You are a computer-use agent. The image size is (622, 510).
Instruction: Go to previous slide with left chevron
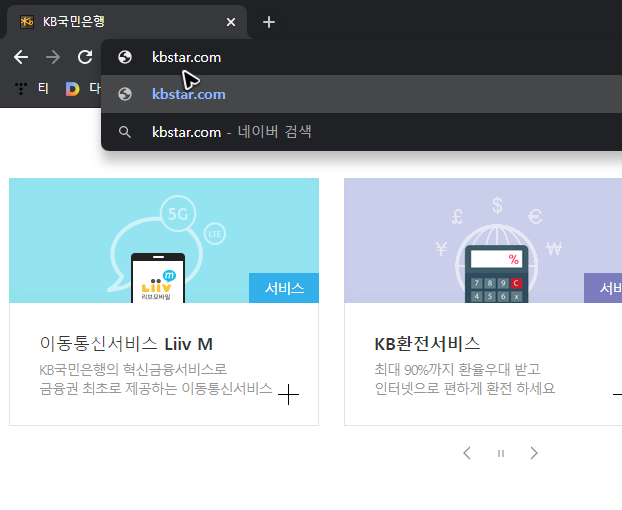tap(467, 453)
